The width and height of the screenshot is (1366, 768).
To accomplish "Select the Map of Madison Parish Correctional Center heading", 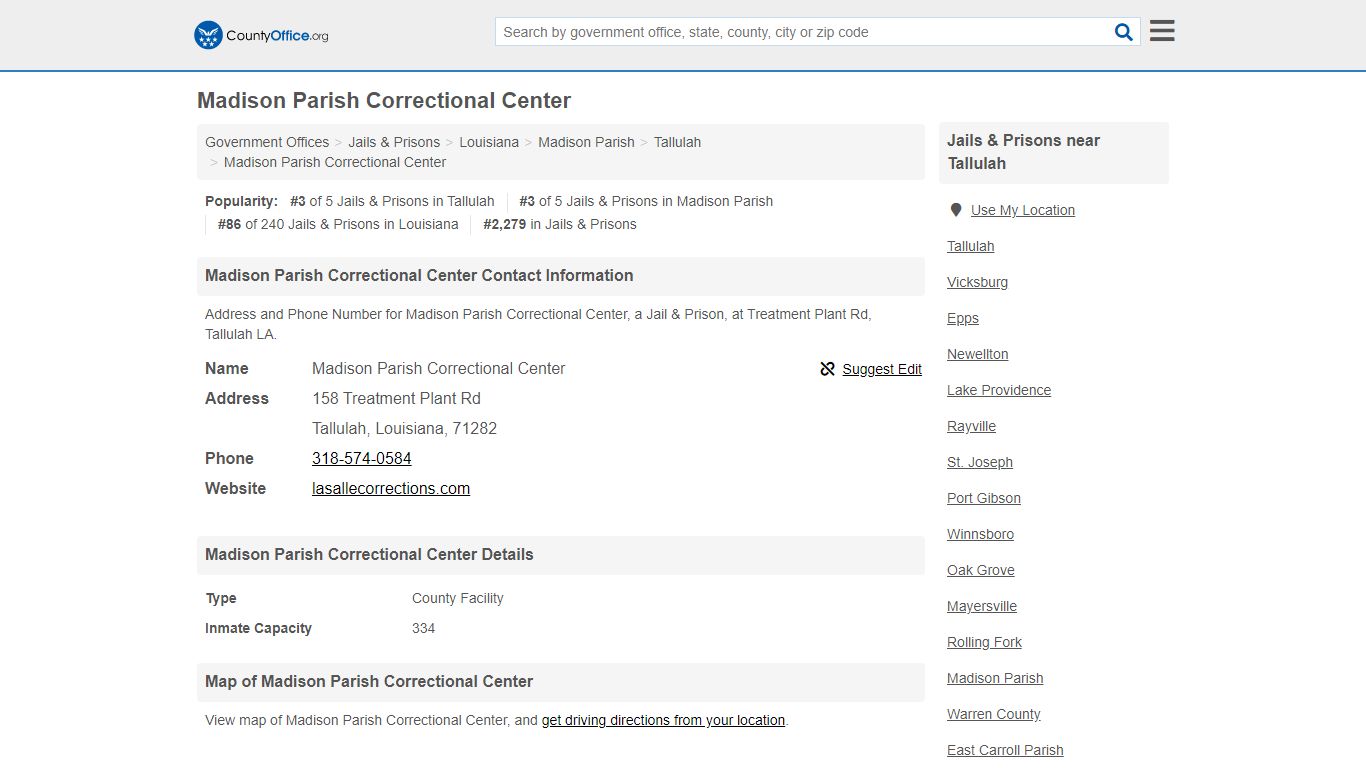I will coord(369,681).
